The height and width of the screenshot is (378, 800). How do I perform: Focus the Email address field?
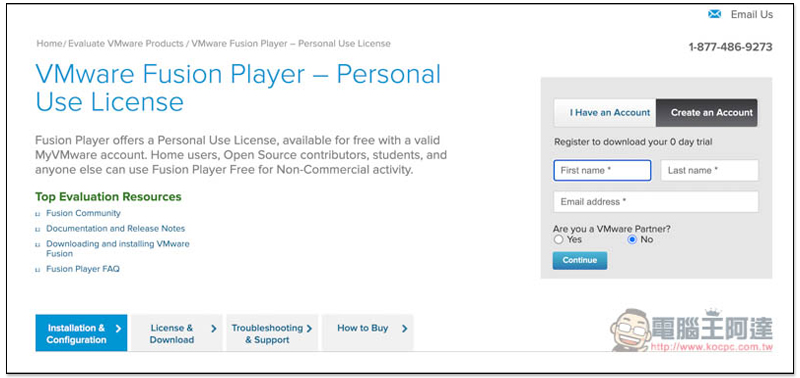click(656, 201)
